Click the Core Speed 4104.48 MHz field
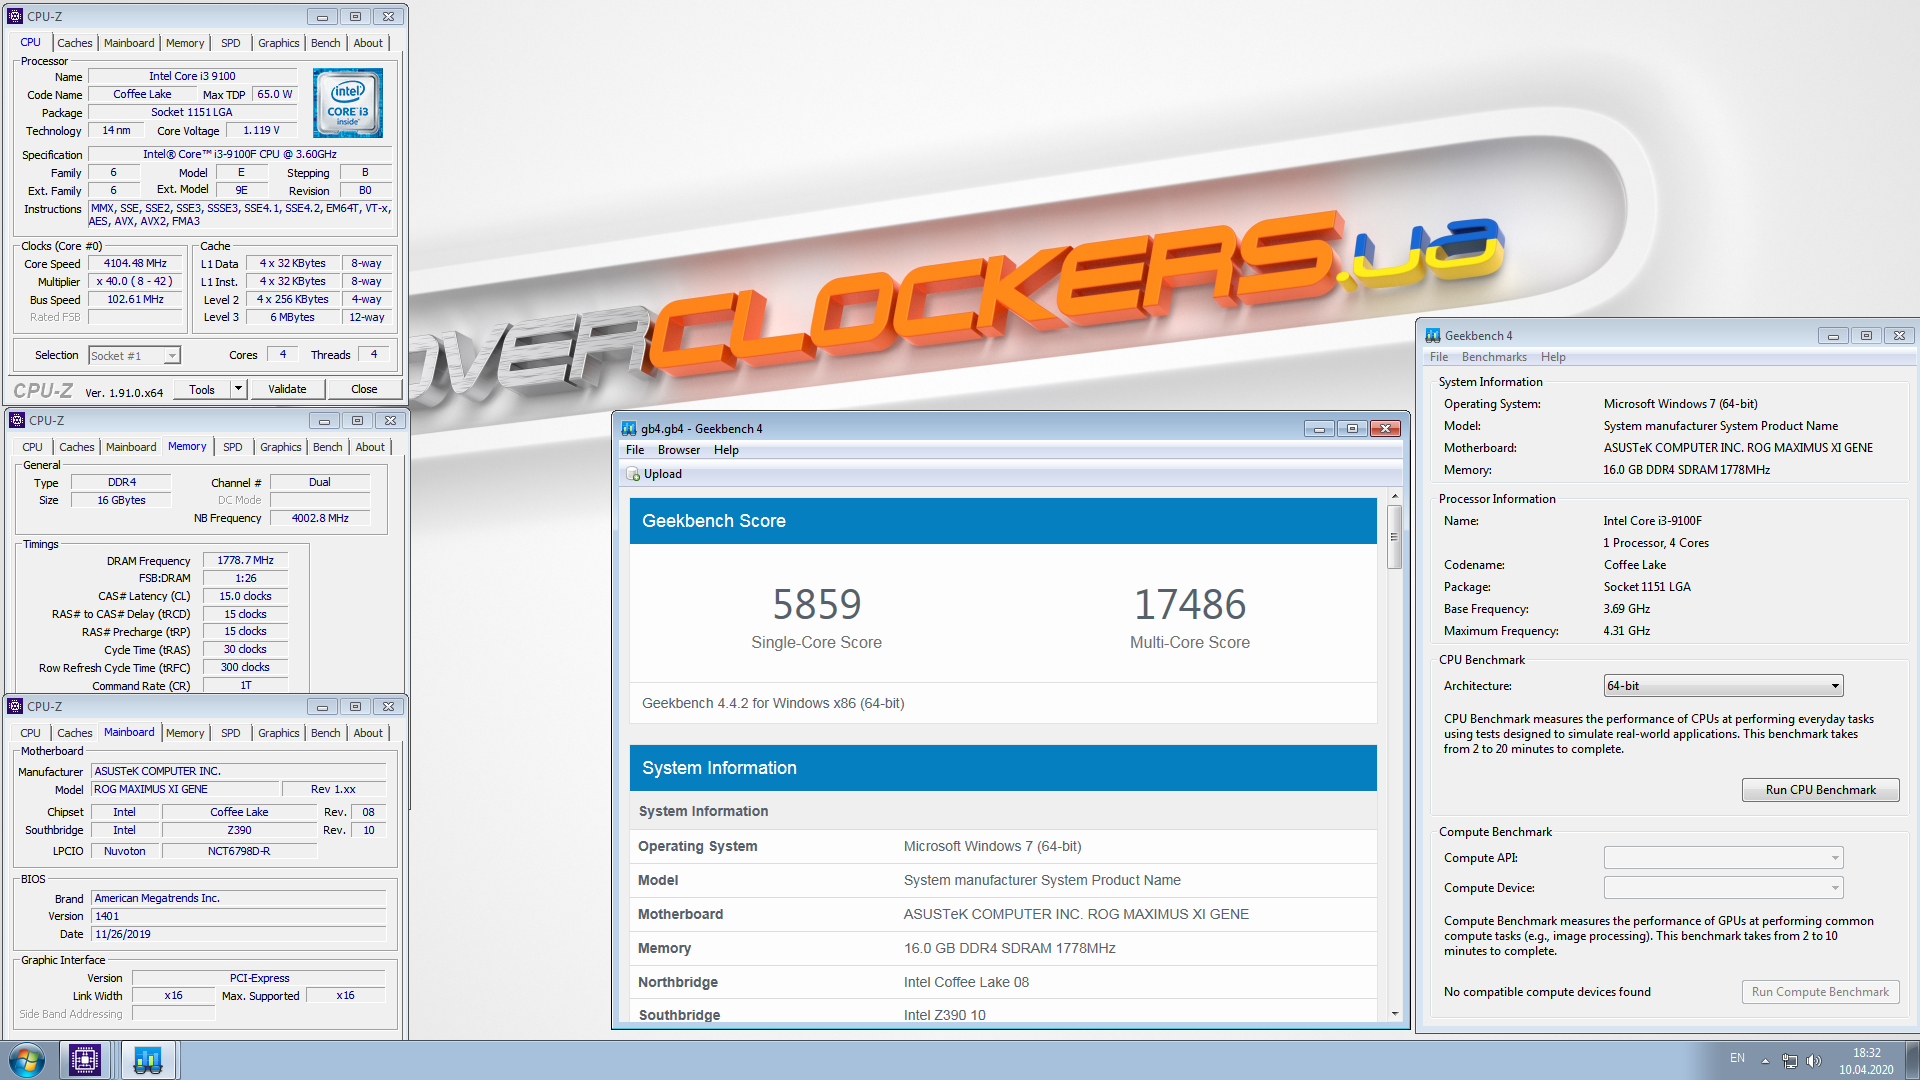1920x1080 pixels. point(136,264)
